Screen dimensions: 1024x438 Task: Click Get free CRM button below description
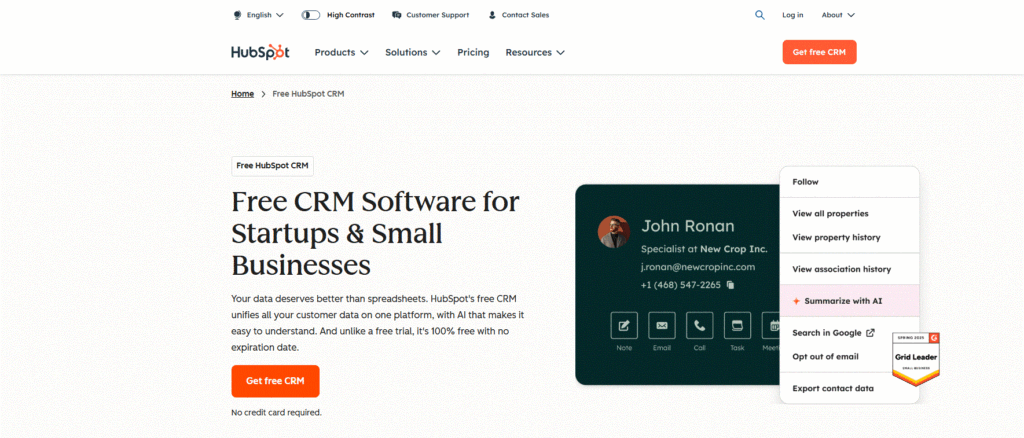pos(275,381)
